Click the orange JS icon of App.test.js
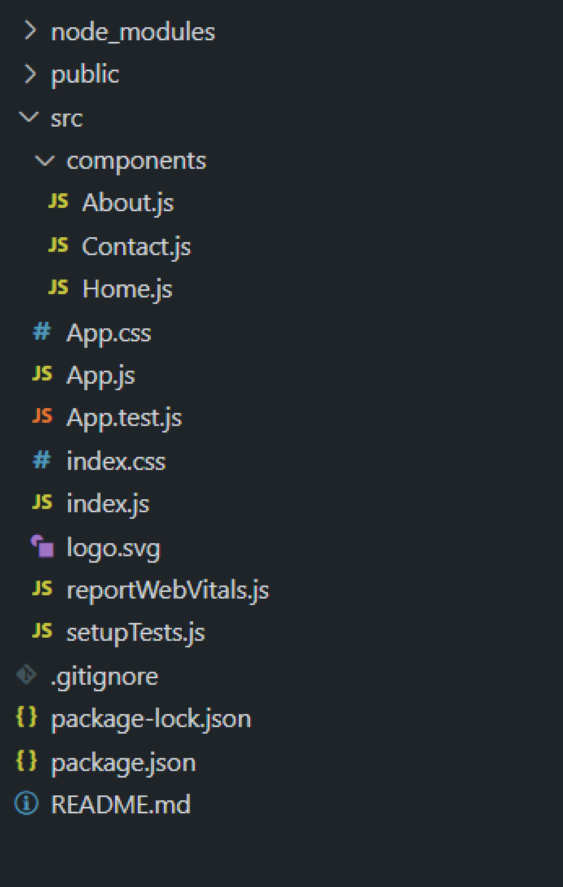 tap(42, 416)
